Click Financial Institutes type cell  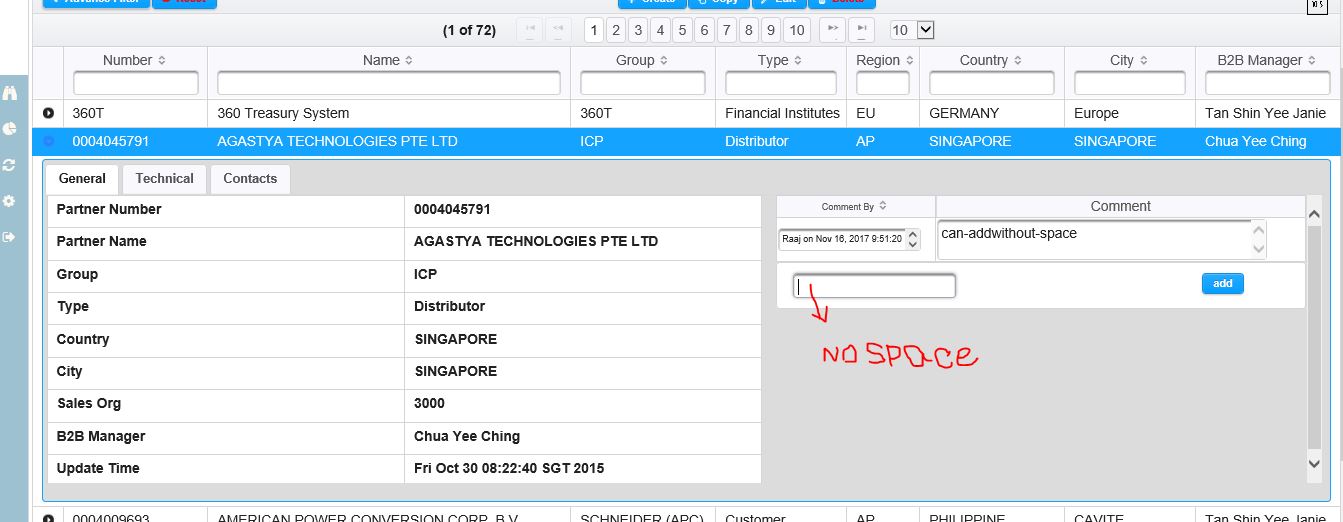click(x=782, y=113)
